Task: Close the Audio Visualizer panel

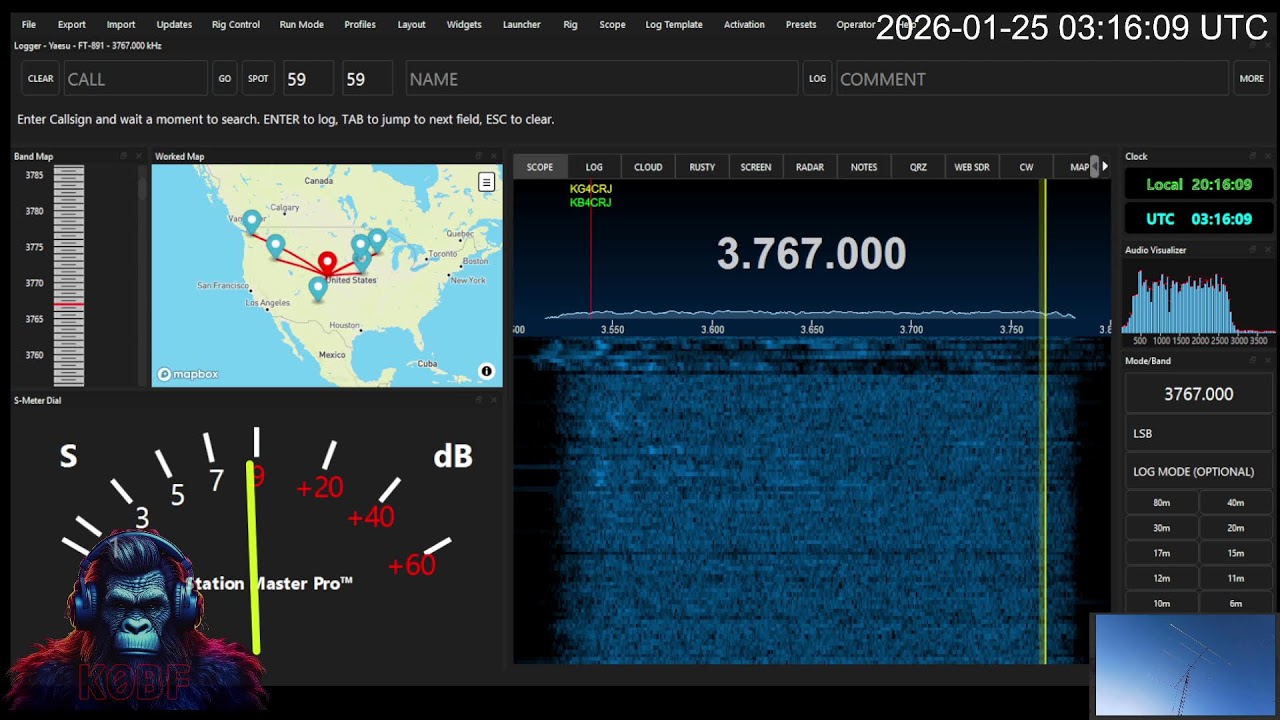Action: coord(1268,250)
